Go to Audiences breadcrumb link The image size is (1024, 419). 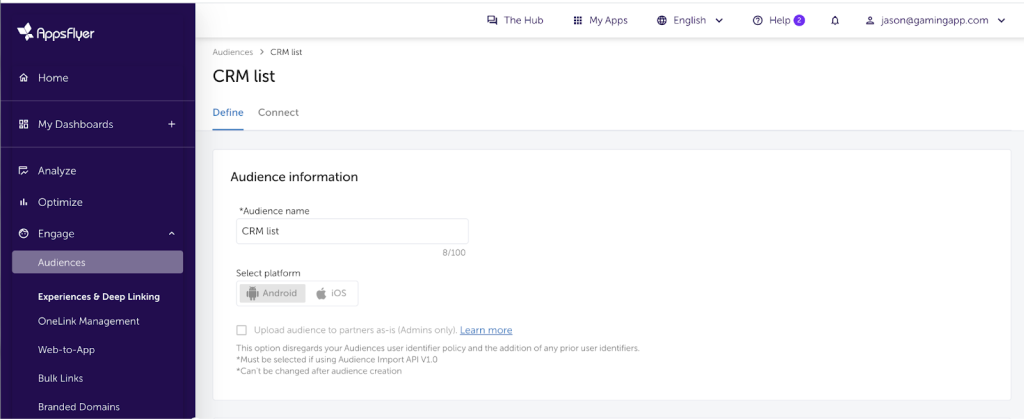coord(231,51)
